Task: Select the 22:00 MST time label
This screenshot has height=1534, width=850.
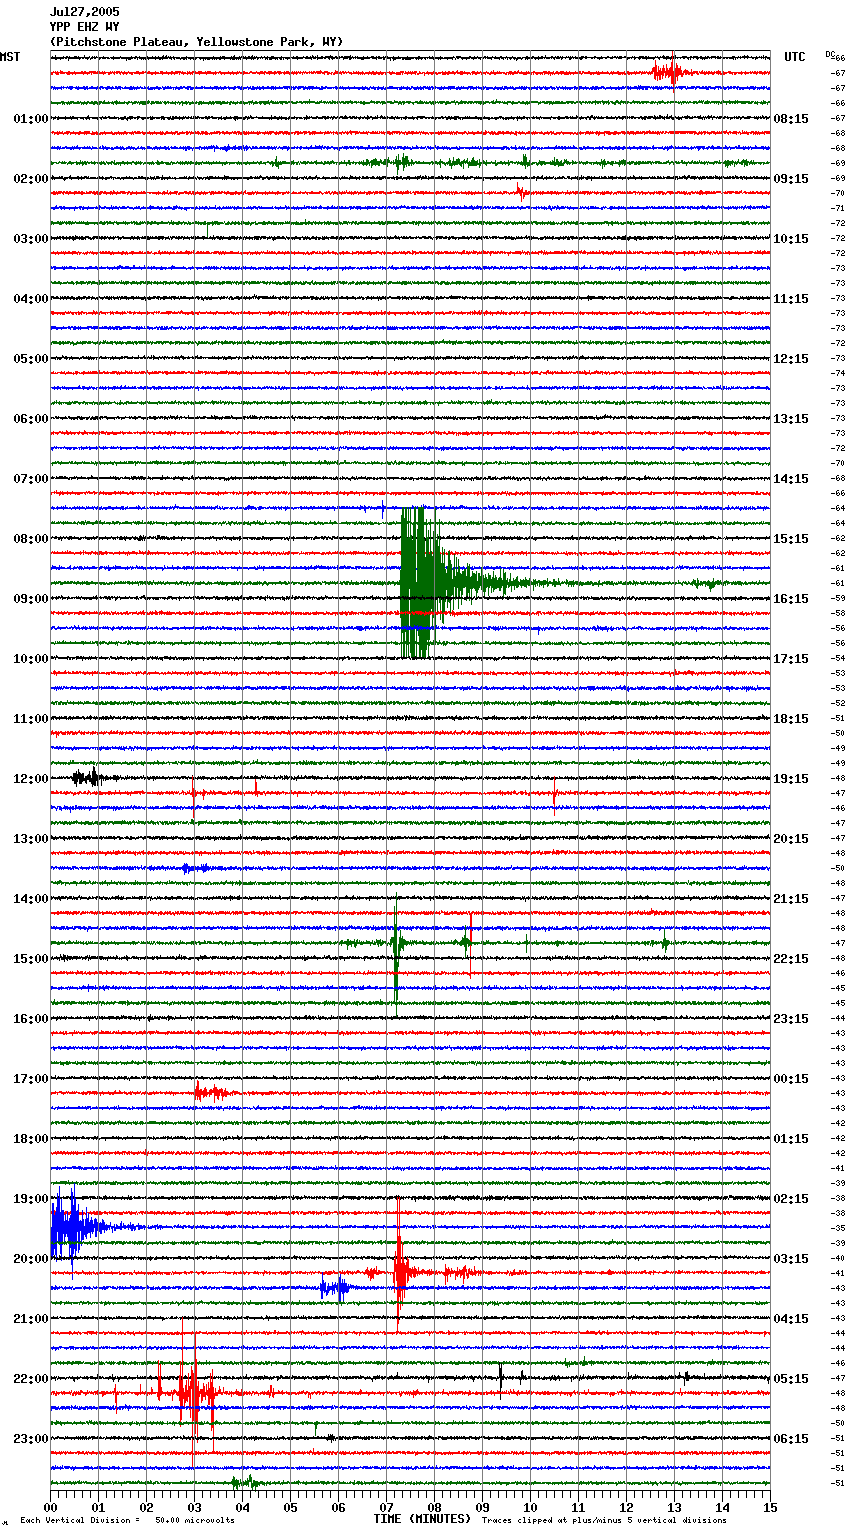Action: pos(31,1379)
